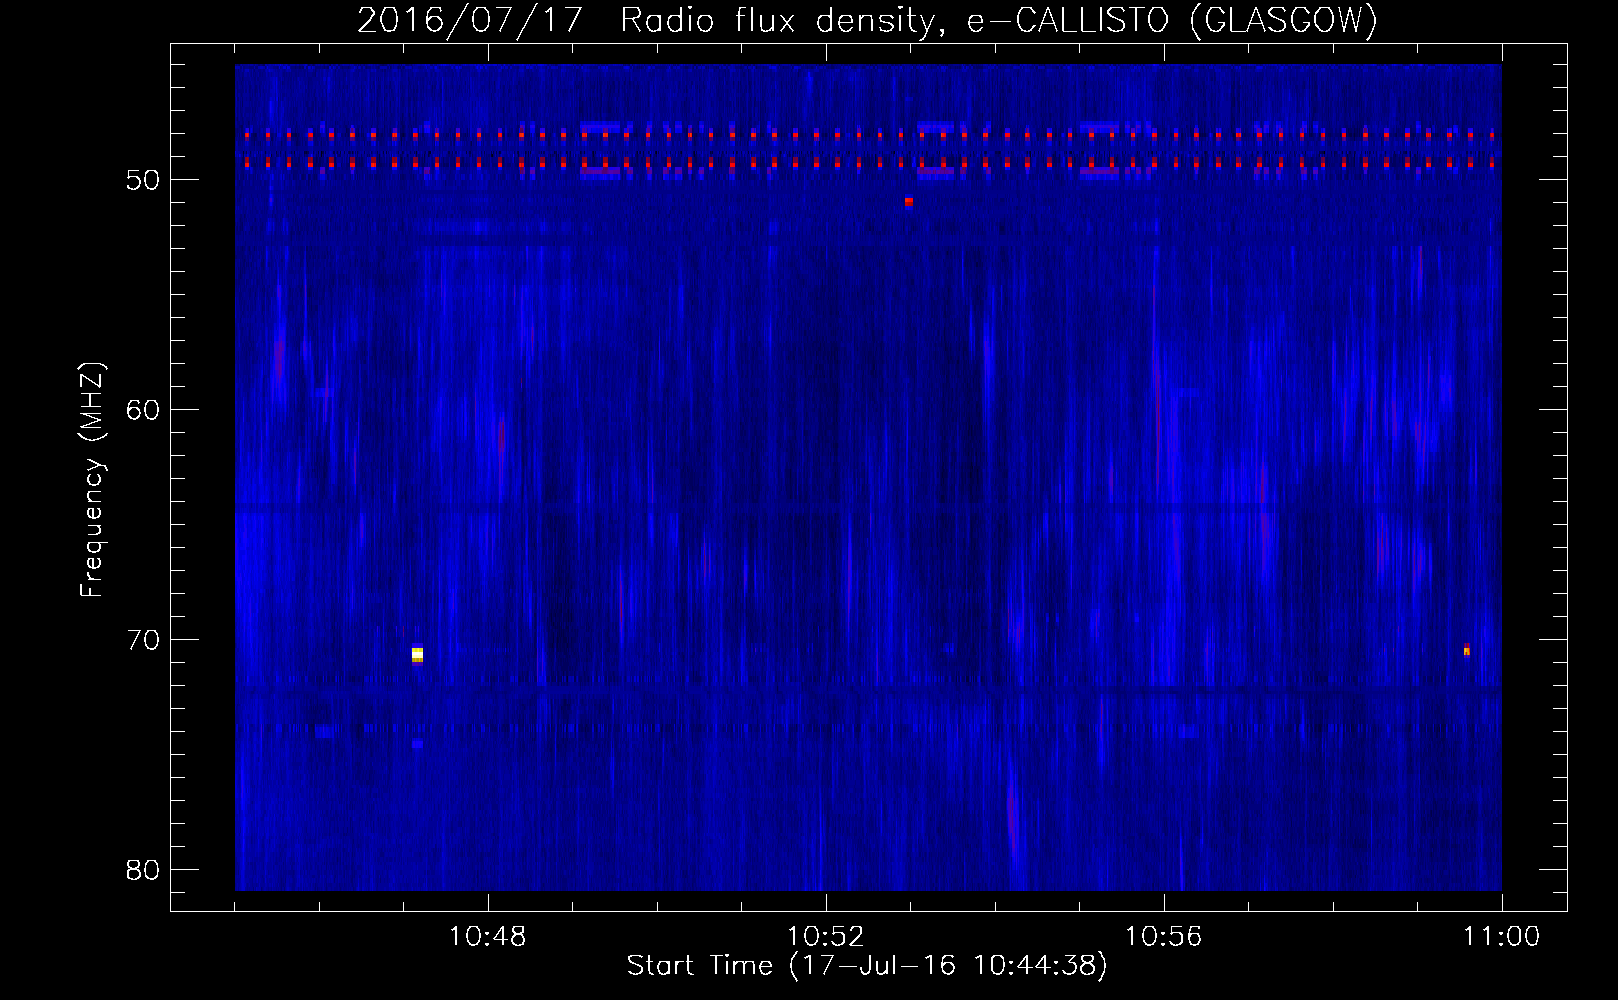Click the 'Frequency (MHZ)' axis label
1618x1000 pixels.
pyautogui.click(x=92, y=480)
